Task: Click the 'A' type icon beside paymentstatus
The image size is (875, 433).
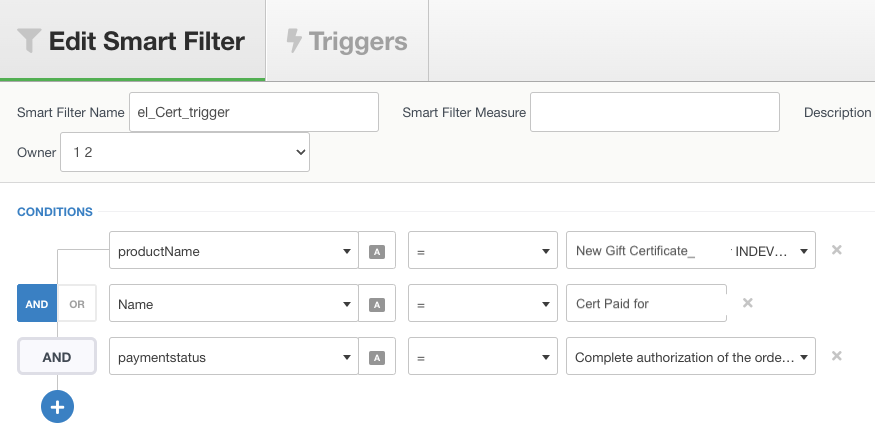Action: coord(377,358)
